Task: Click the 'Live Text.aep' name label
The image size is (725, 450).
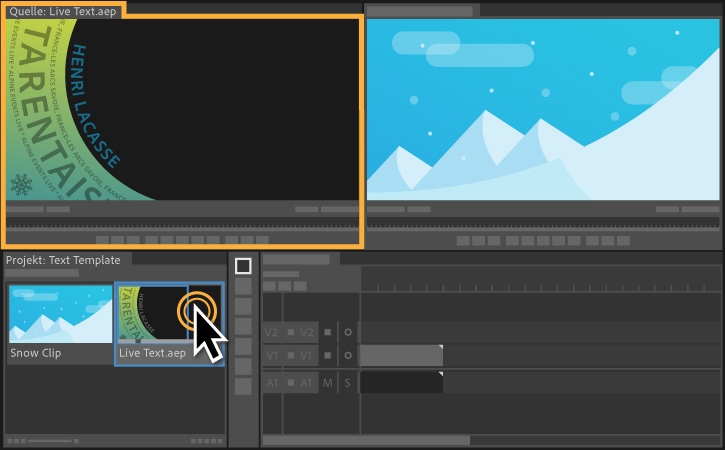Action: tap(152, 353)
